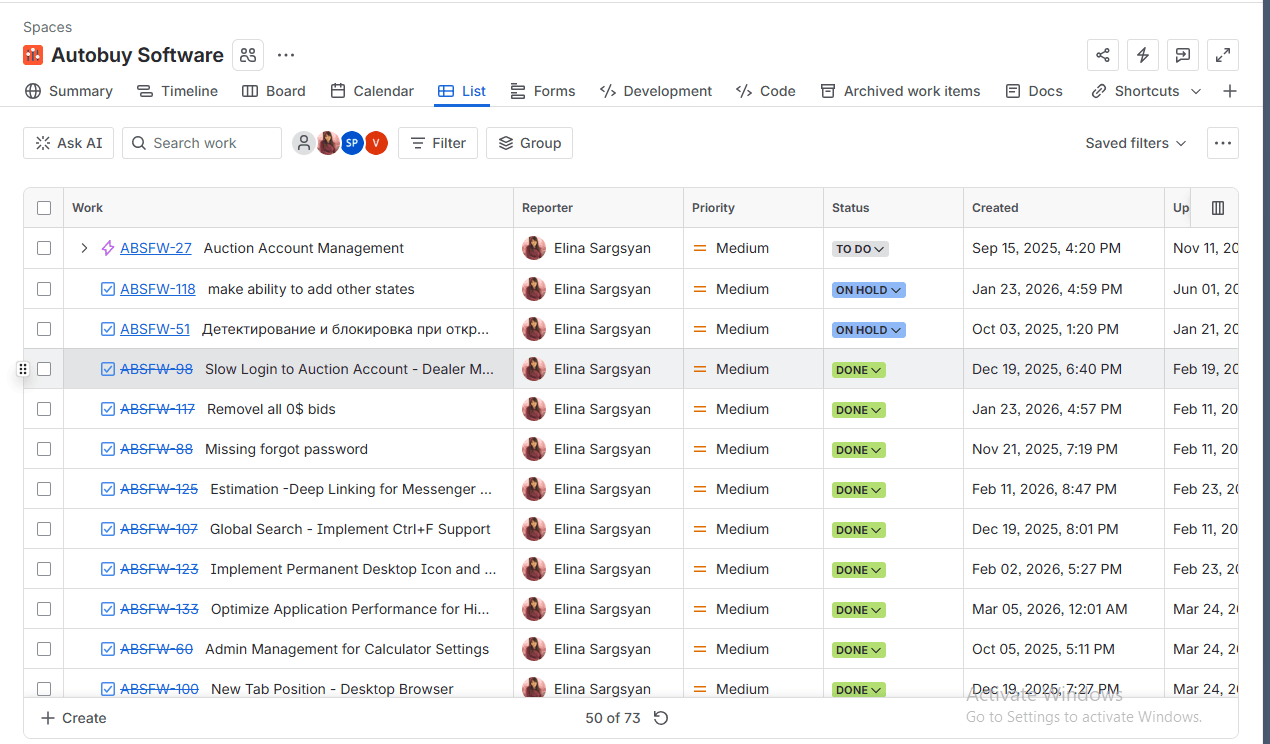This screenshot has width=1270, height=744.
Task: Open the DONE status dropdown for ABSFW-117
Action: coord(859,410)
